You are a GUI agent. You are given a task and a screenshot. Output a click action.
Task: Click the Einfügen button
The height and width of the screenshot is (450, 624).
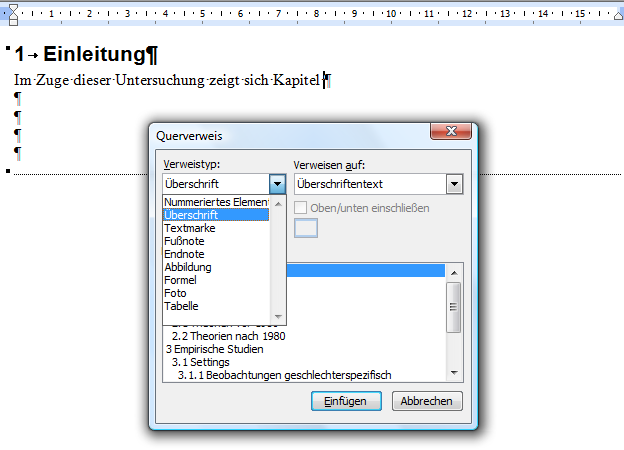[346, 401]
